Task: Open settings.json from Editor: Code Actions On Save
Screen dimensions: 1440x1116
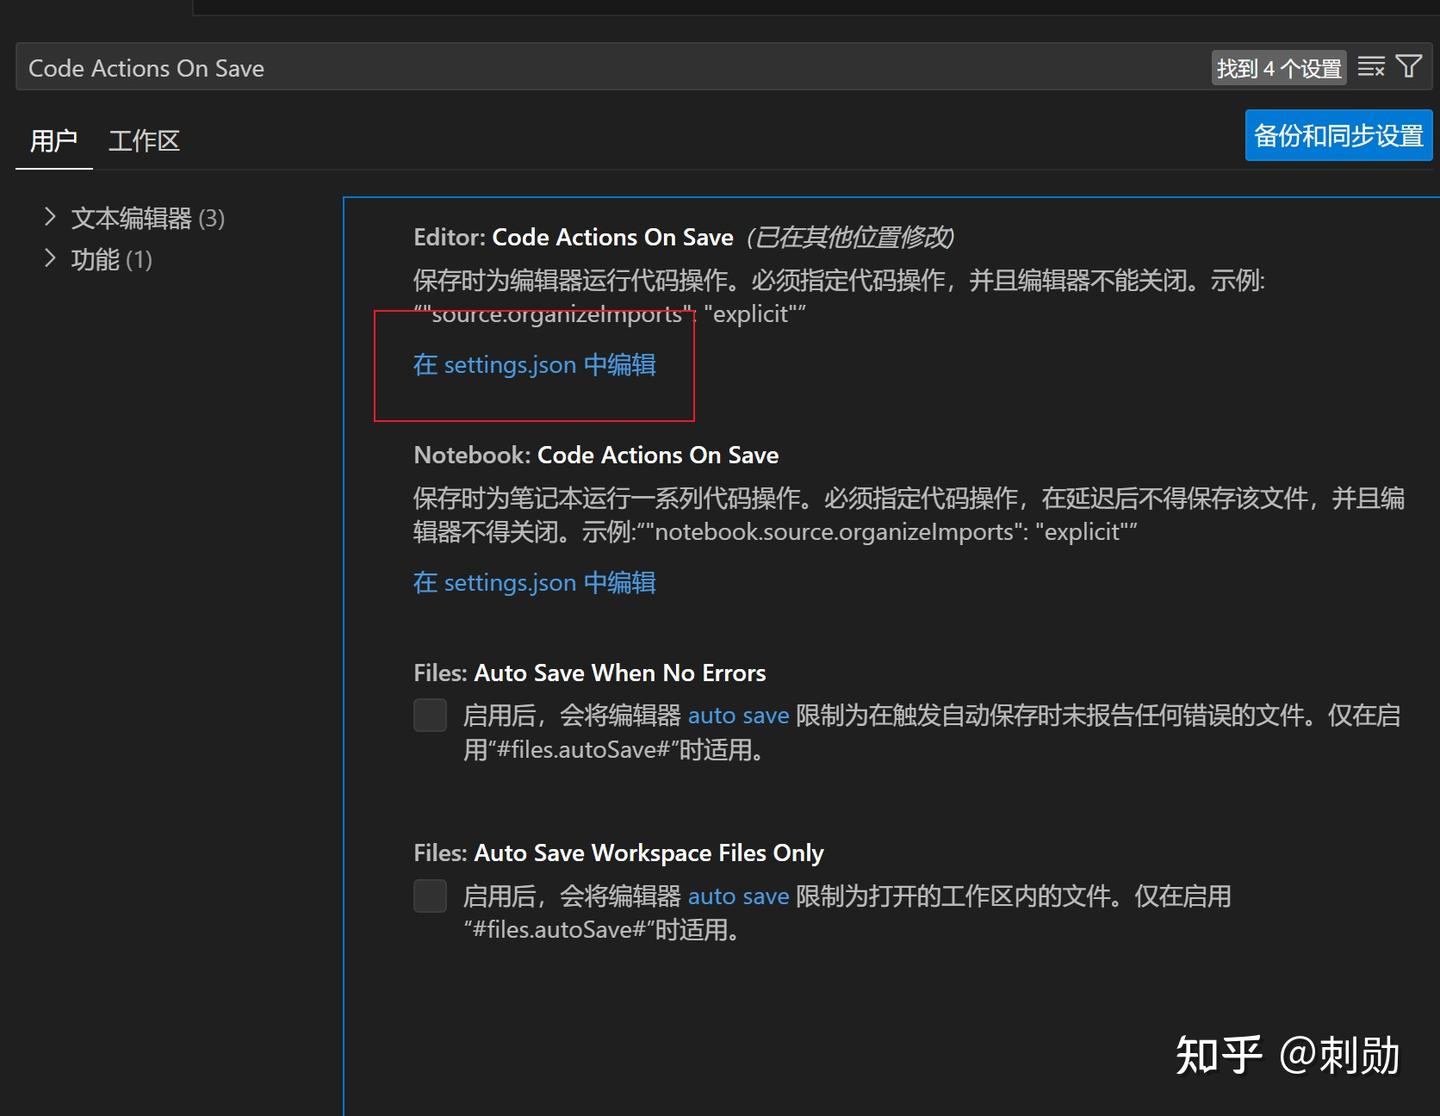Action: 534,364
